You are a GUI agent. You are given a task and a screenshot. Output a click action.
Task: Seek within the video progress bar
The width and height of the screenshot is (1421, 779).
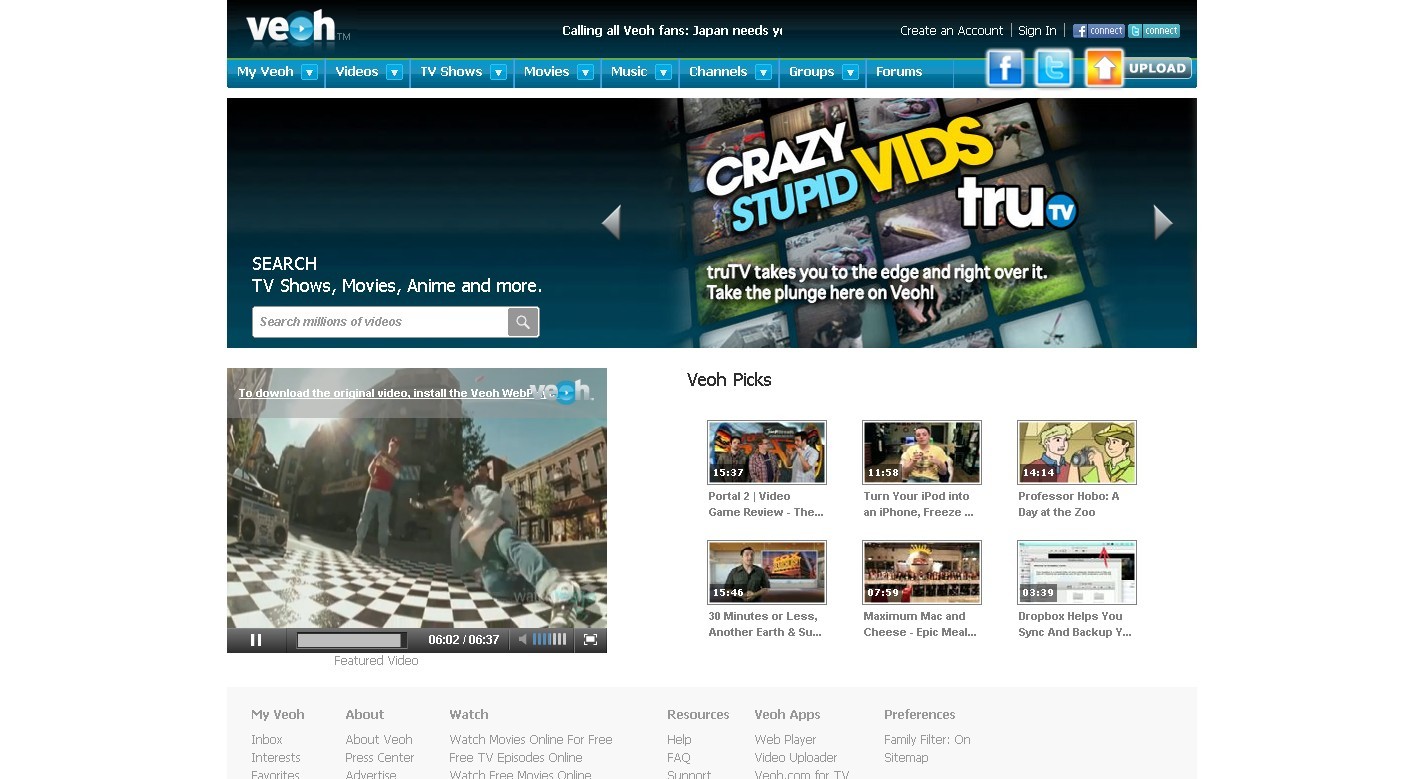point(352,640)
